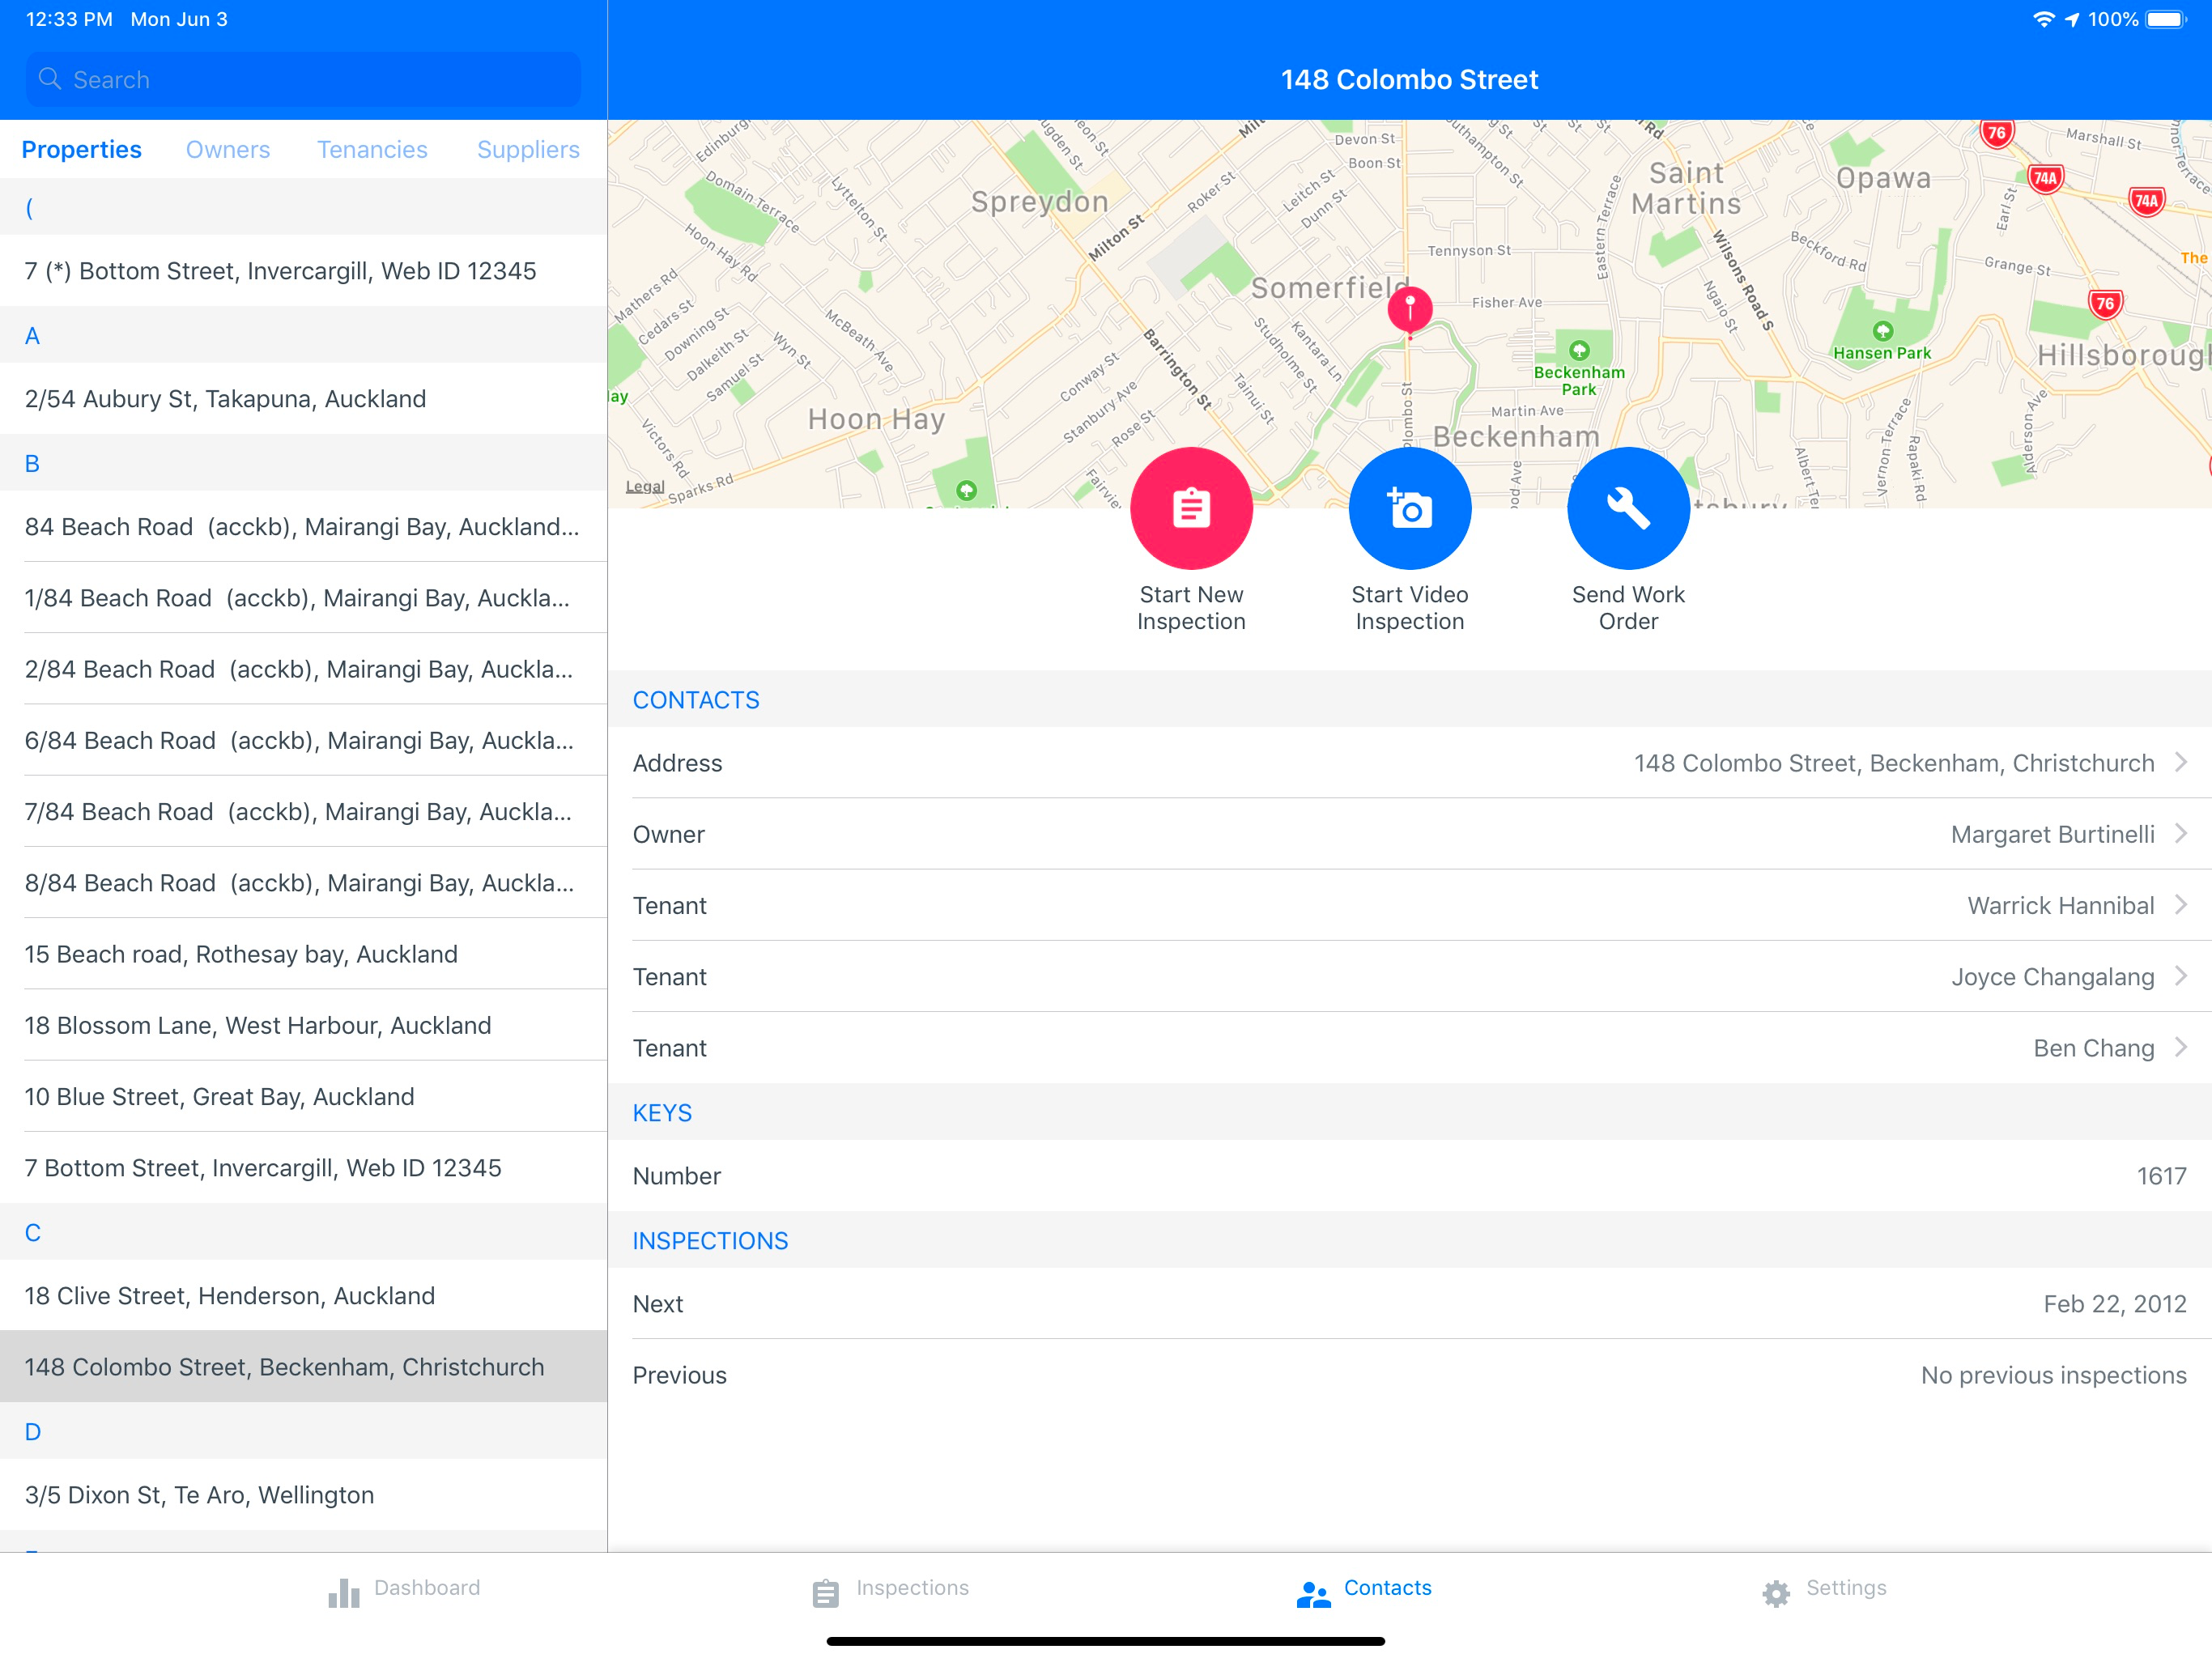2212x1658 pixels.
Task: Open the Inspections tab label
Action: 912,1587
